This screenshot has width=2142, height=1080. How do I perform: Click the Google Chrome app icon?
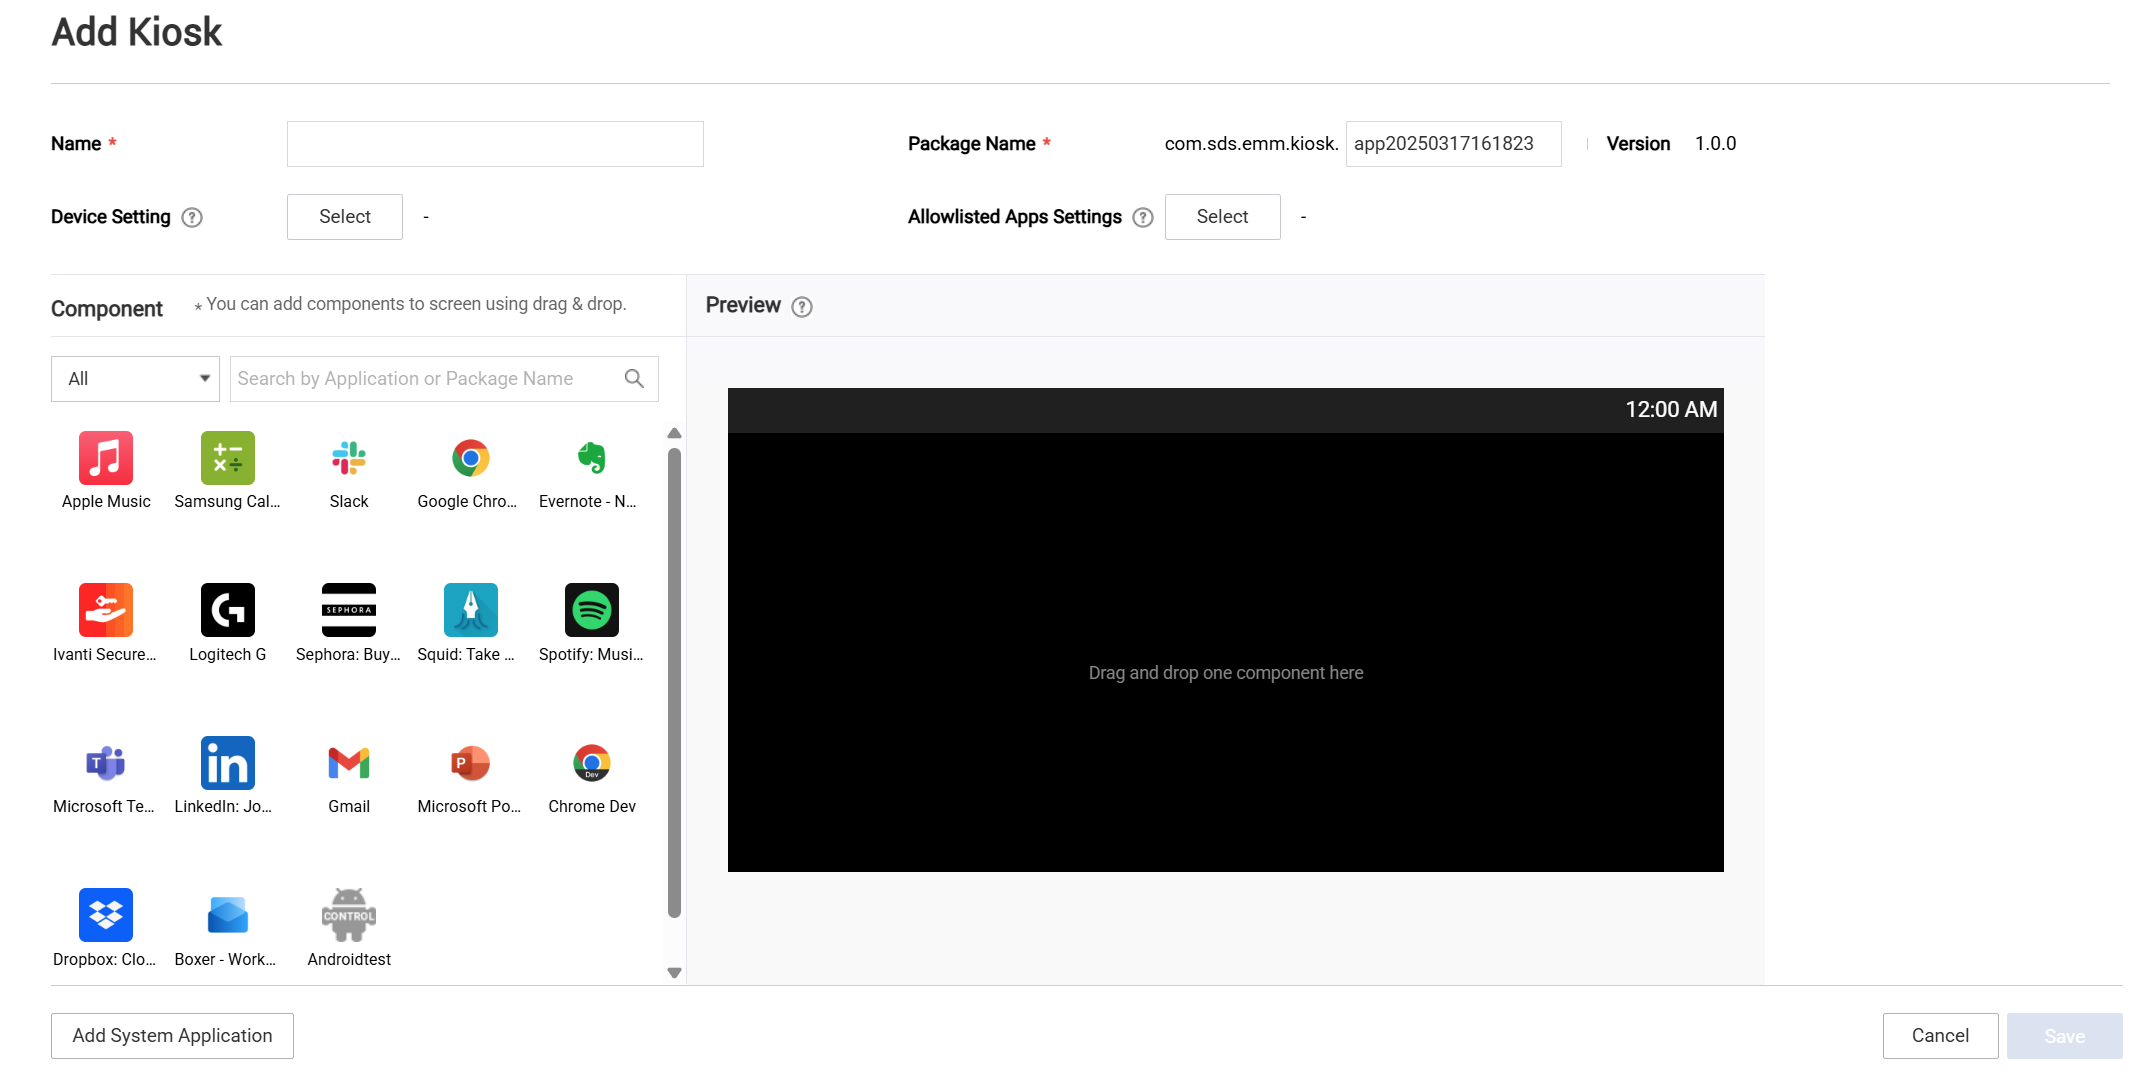click(x=470, y=458)
